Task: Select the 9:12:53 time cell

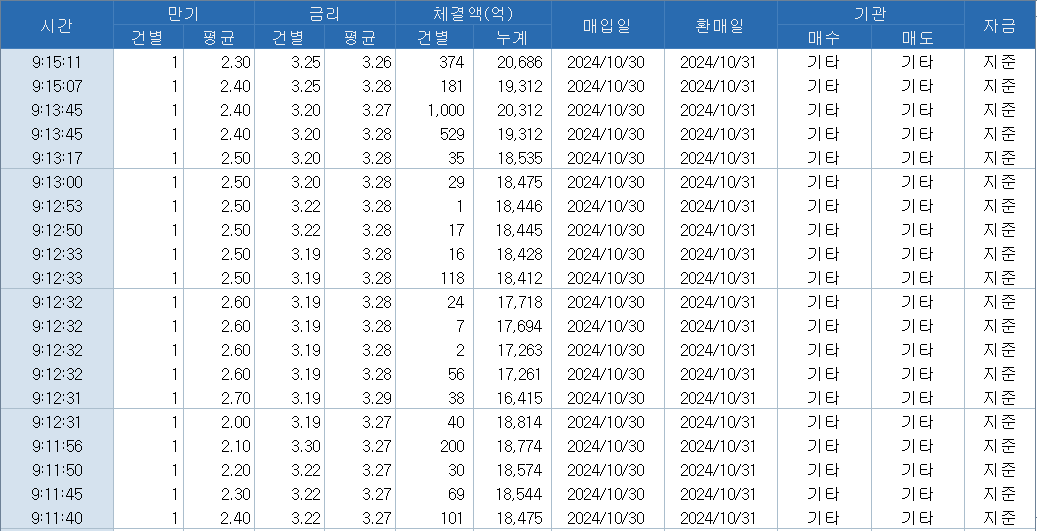Action: [56, 206]
